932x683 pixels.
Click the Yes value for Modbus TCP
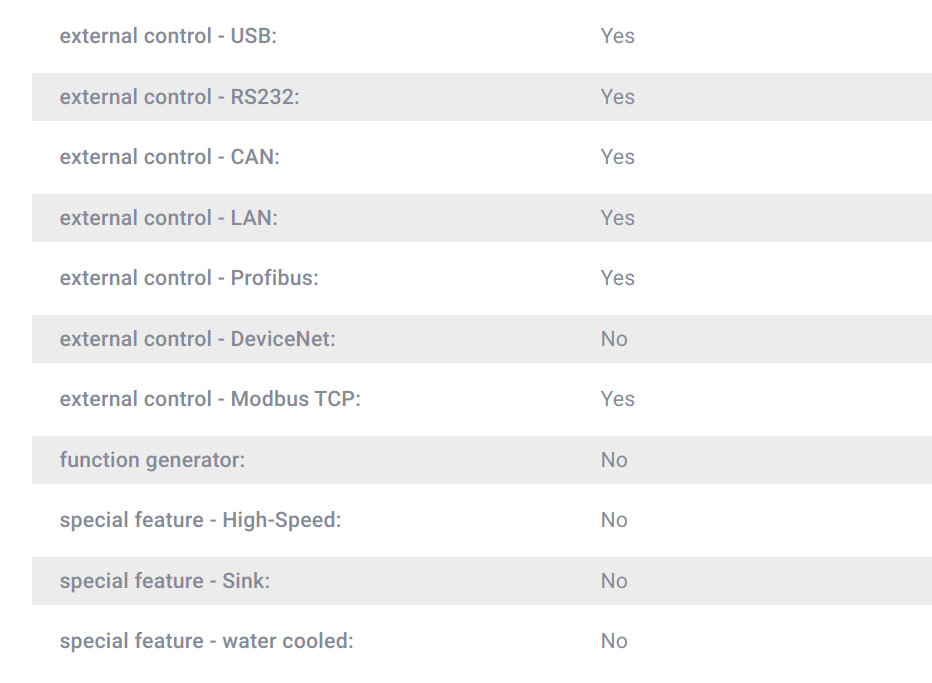(618, 399)
